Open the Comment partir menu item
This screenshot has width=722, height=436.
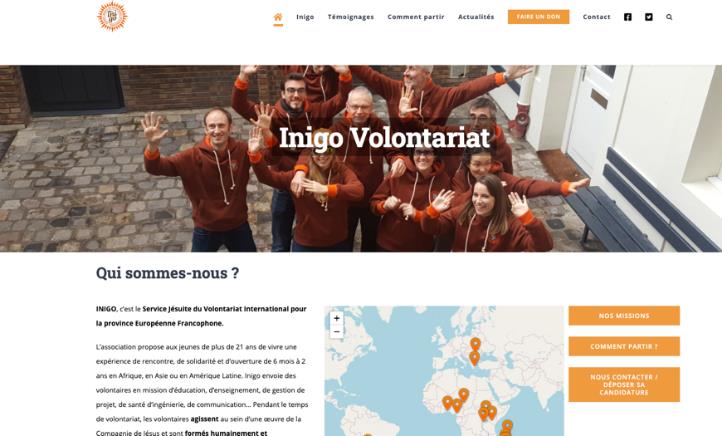(x=416, y=17)
